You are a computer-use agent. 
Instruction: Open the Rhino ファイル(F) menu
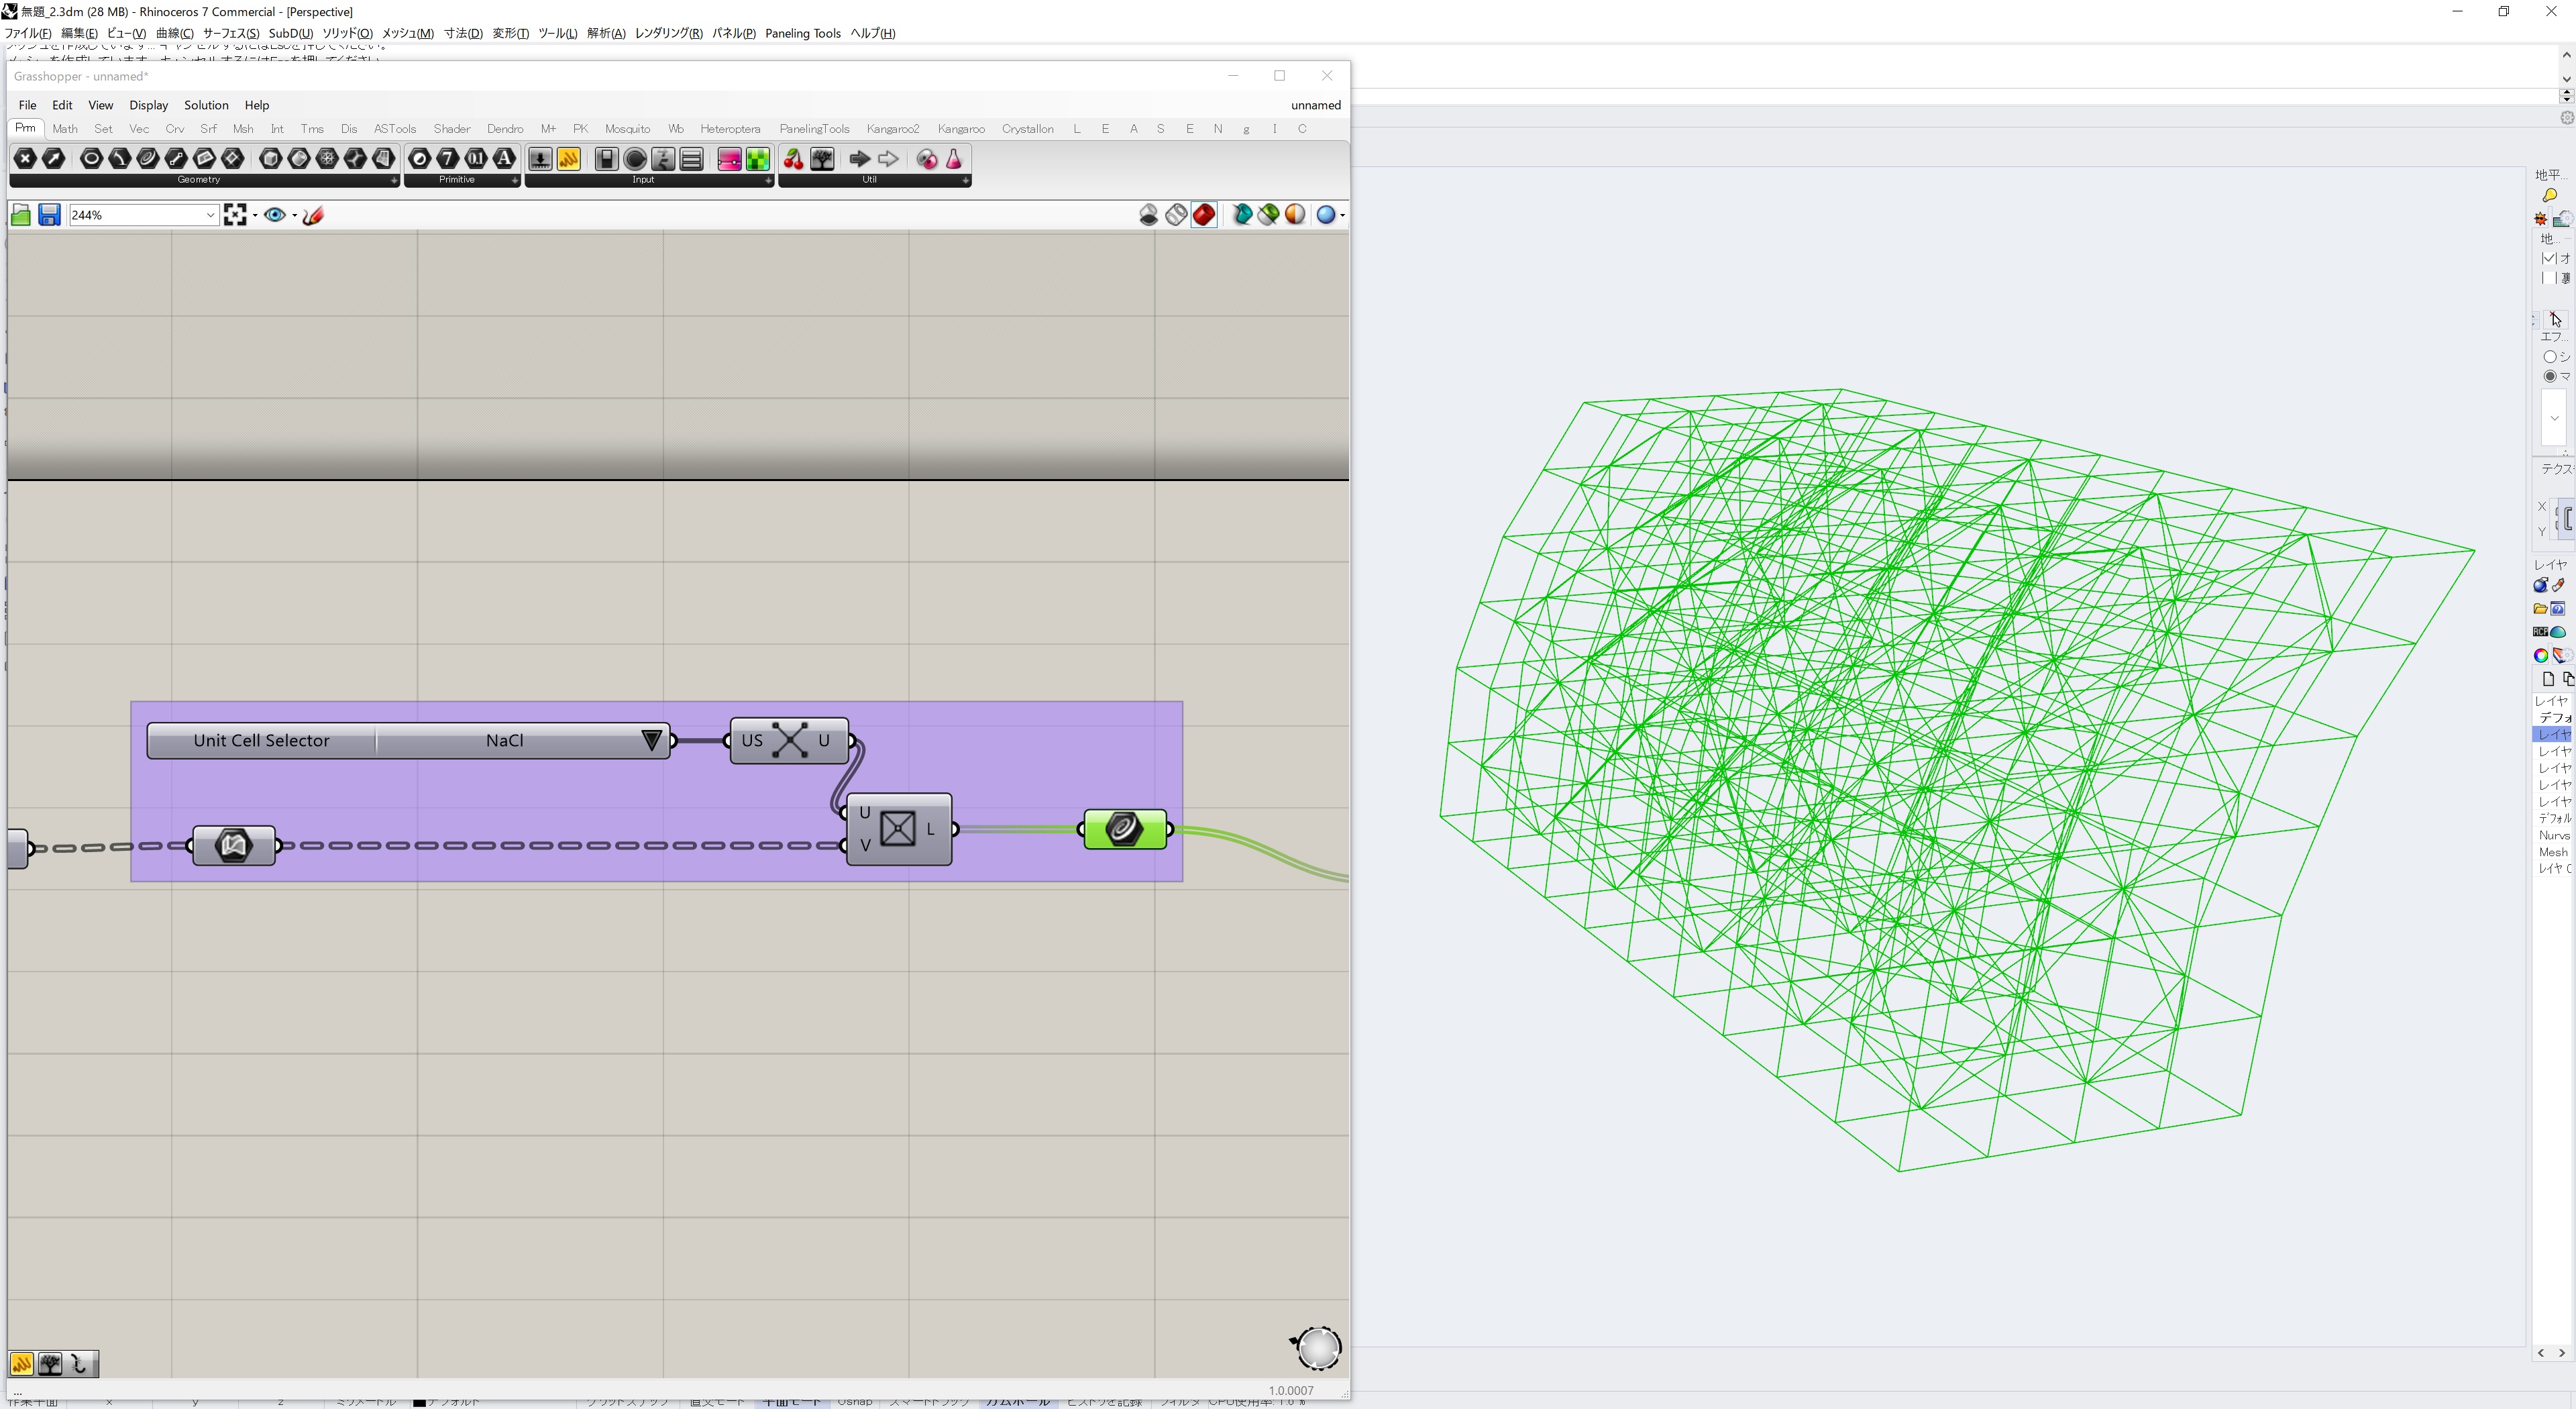(x=28, y=33)
